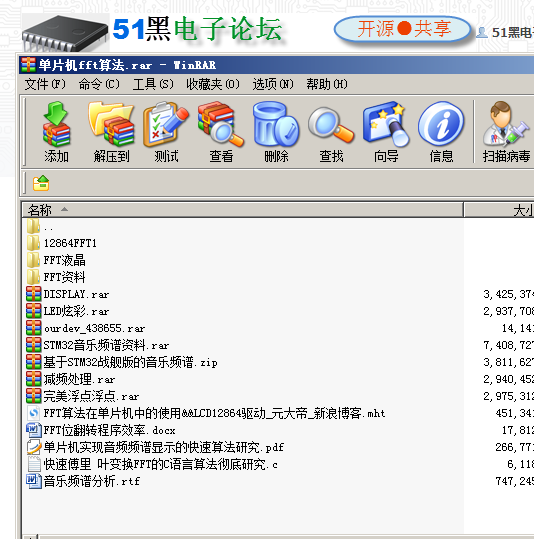Screen dimensions: 534x539
Task: Select file STM32音乐频谱资料.rar
Action: pyautogui.click(x=106, y=345)
